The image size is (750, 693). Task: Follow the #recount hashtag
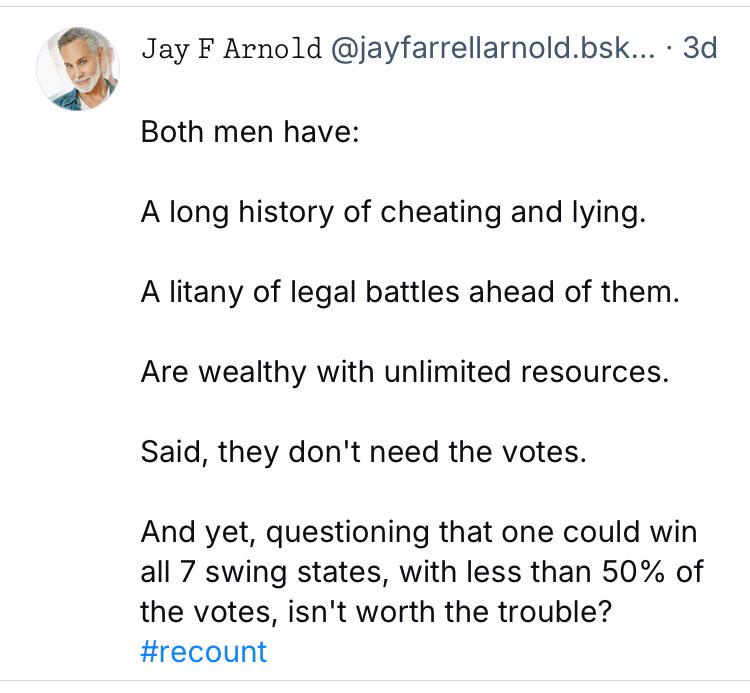point(204,651)
